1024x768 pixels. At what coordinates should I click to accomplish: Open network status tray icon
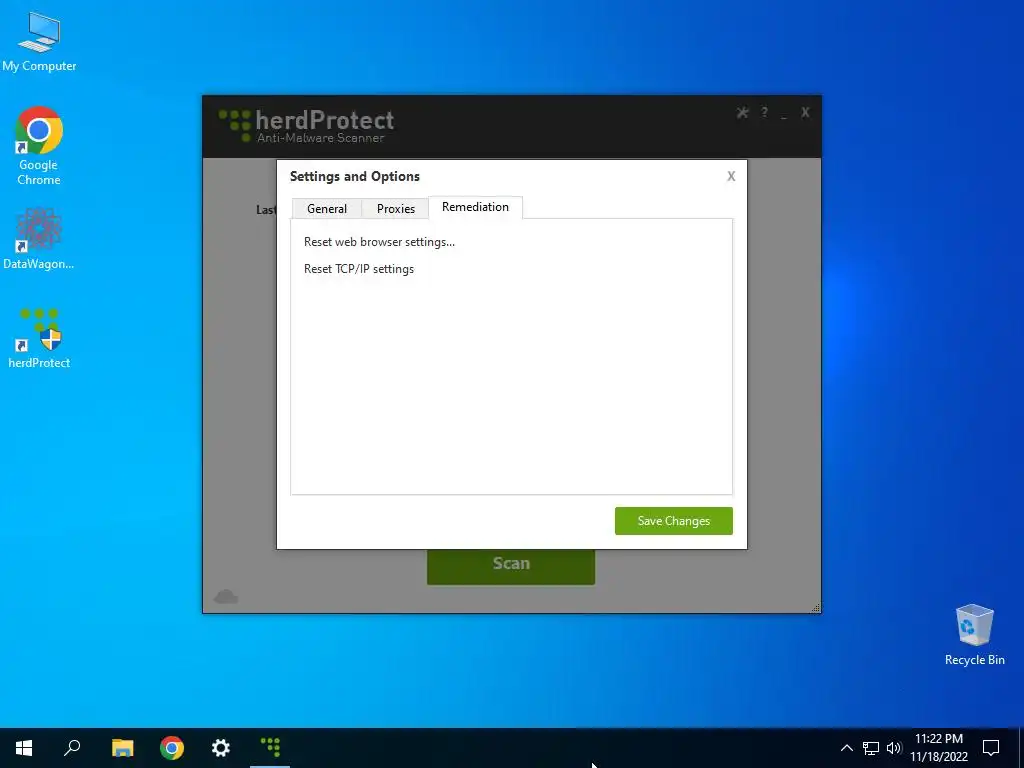(871, 748)
